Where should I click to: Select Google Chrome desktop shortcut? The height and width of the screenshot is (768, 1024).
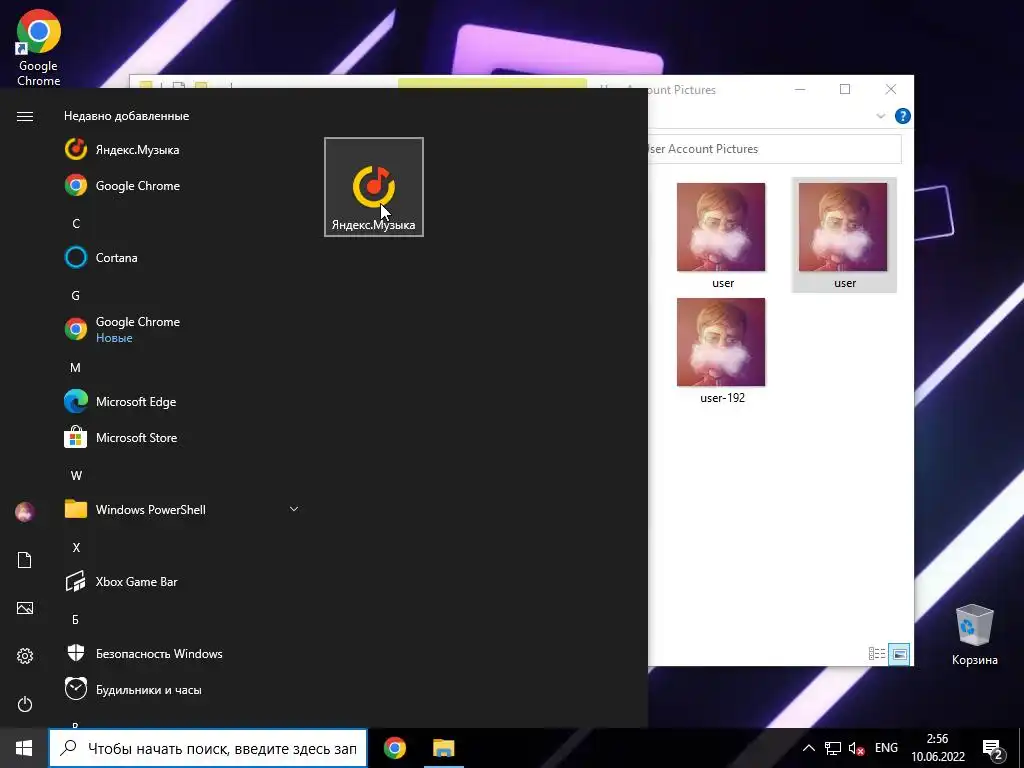click(x=39, y=48)
